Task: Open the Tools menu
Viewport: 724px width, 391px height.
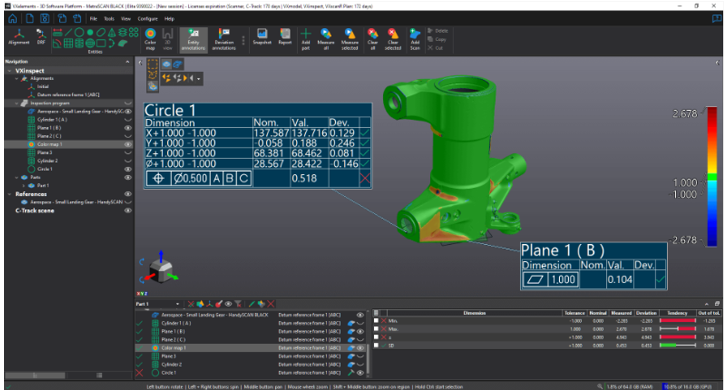Action: (x=109, y=19)
